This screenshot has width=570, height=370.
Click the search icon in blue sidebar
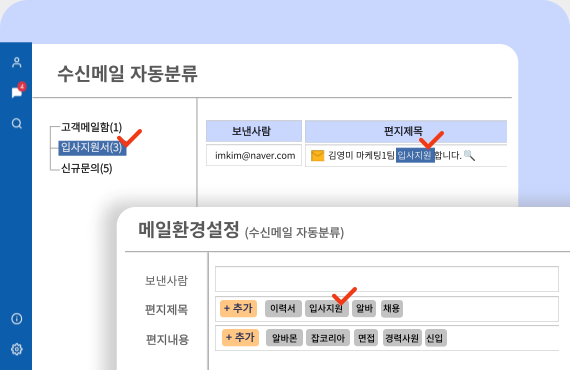[x=17, y=124]
